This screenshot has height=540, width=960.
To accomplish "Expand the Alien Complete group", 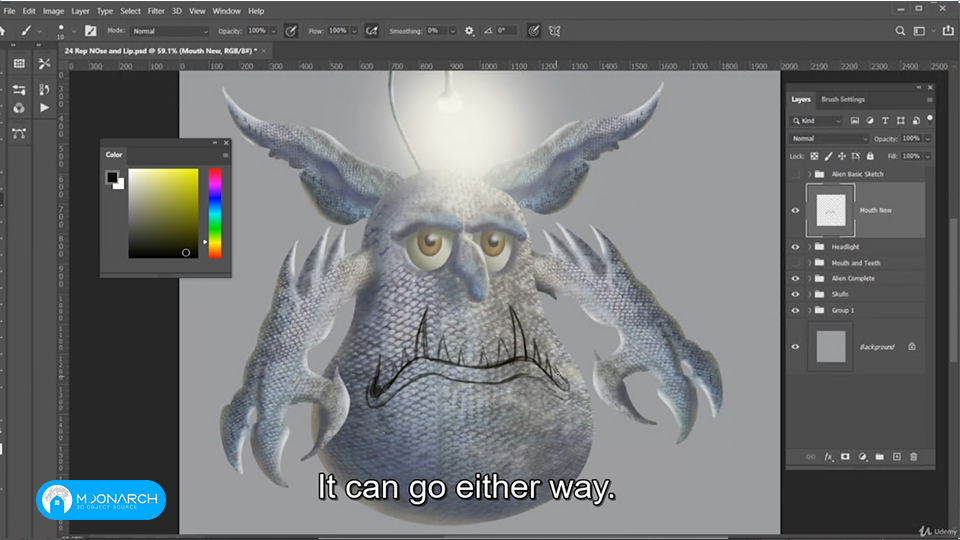I will click(809, 279).
